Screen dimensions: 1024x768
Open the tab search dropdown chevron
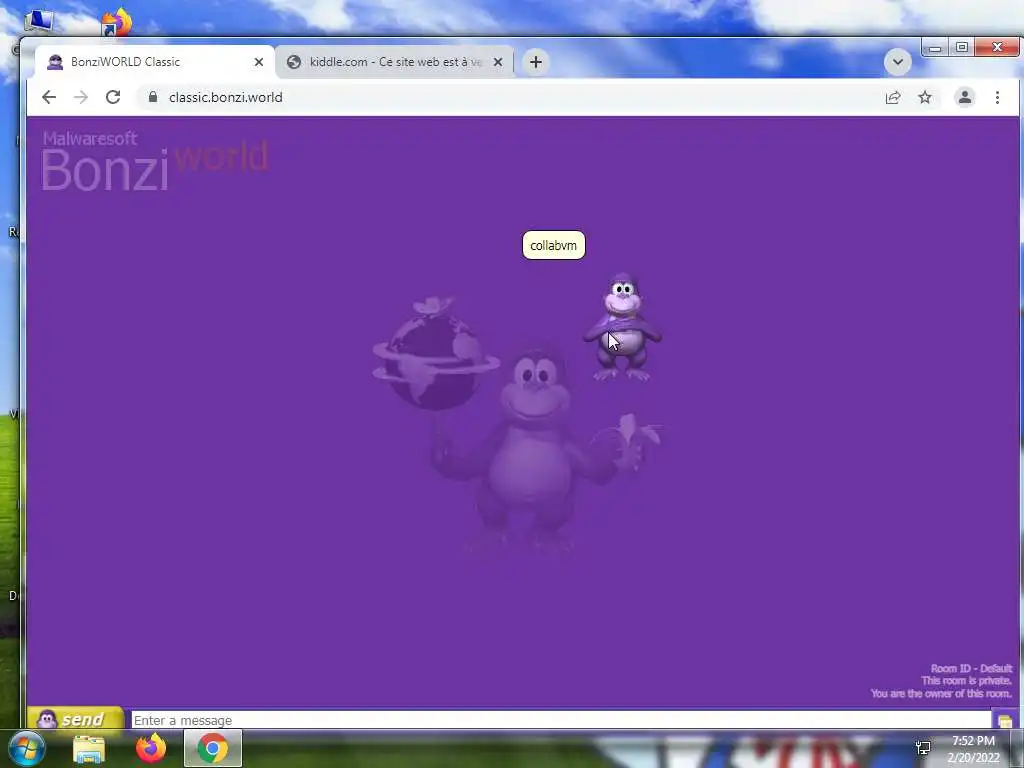(897, 62)
